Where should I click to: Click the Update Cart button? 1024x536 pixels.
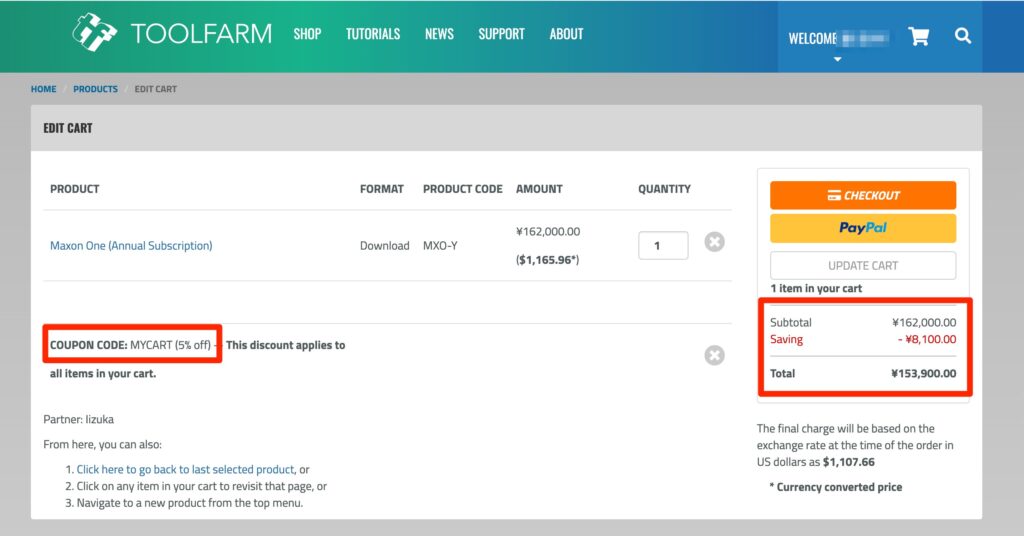(x=863, y=266)
